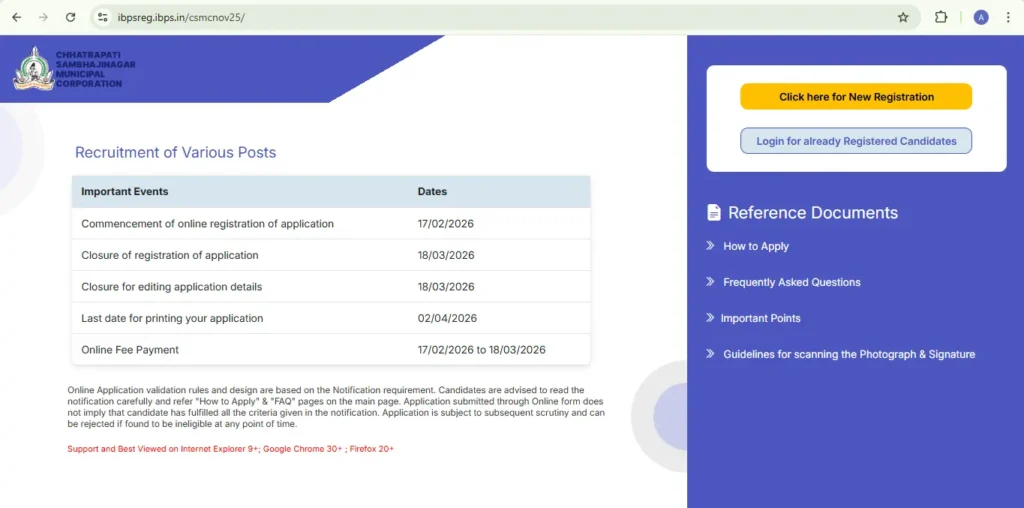Open the Frequently Asked Questions link

point(791,282)
